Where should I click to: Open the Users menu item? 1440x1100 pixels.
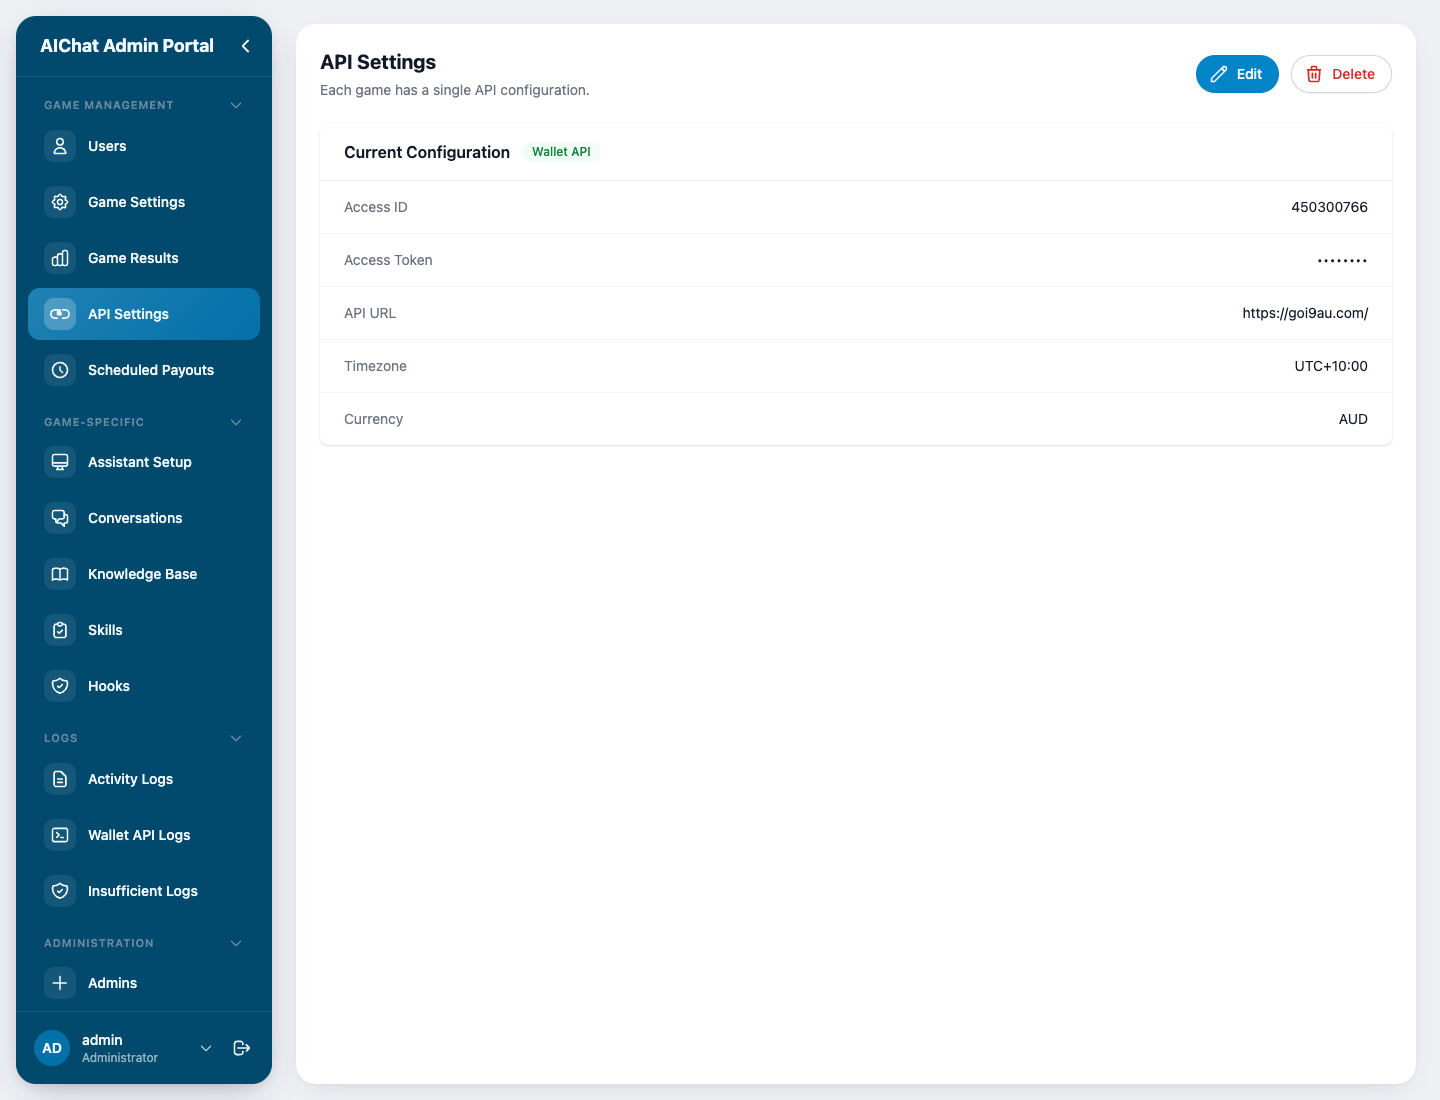(x=144, y=146)
